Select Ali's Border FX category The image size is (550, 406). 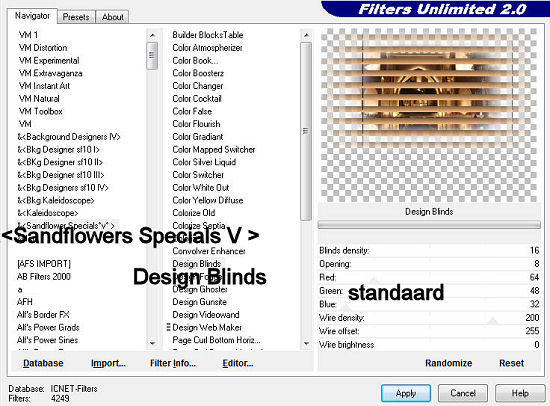43,314
